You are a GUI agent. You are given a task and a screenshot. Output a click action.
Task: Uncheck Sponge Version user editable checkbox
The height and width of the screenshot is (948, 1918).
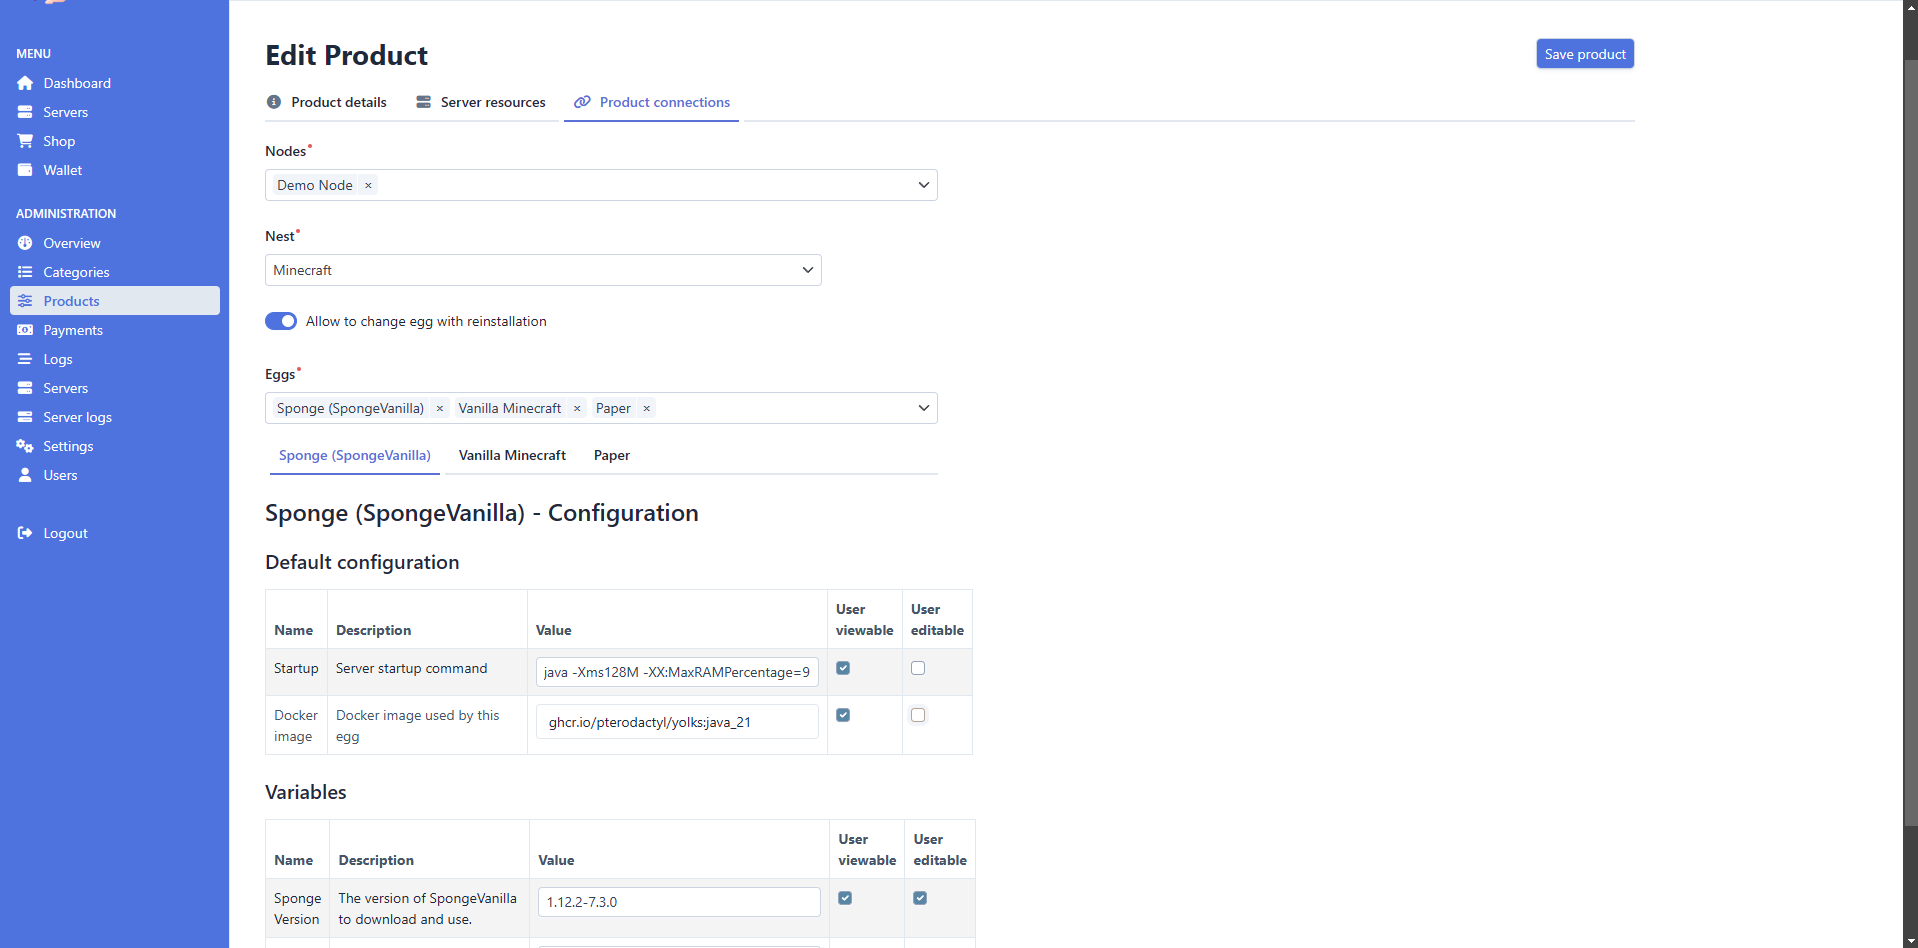920,898
